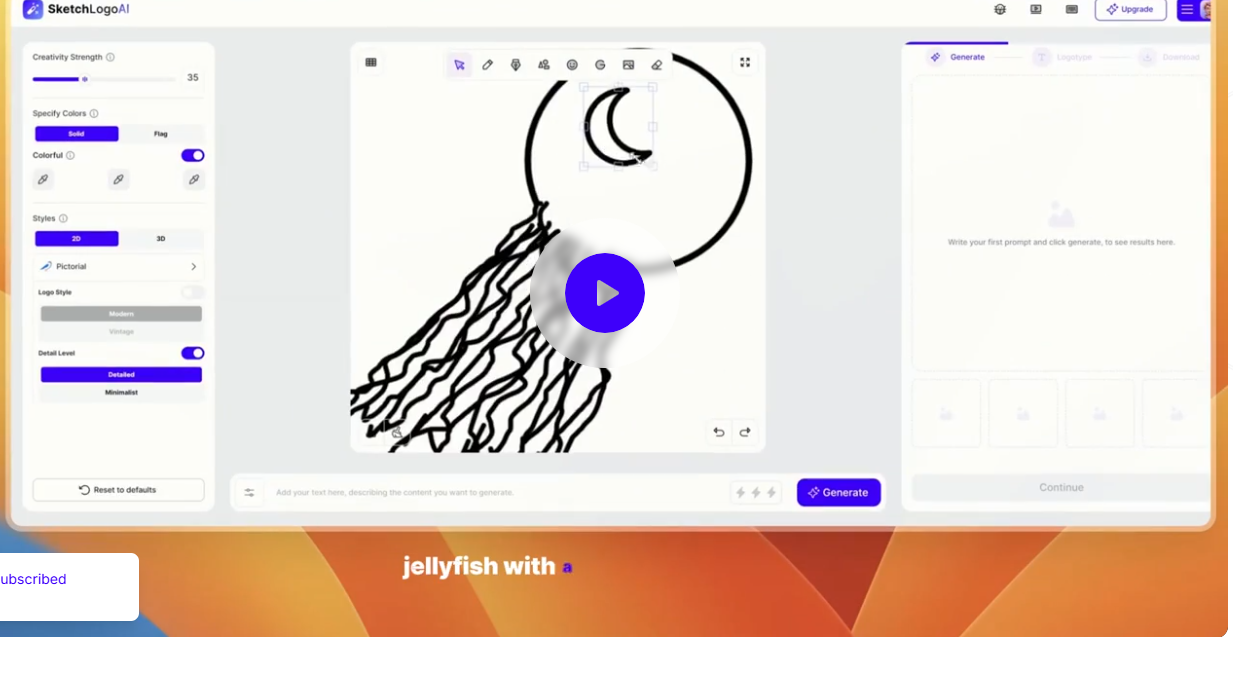The width and height of the screenshot is (1233, 675).
Task: Choose the Pen tool in the canvas toolbar
Action: 516,63
